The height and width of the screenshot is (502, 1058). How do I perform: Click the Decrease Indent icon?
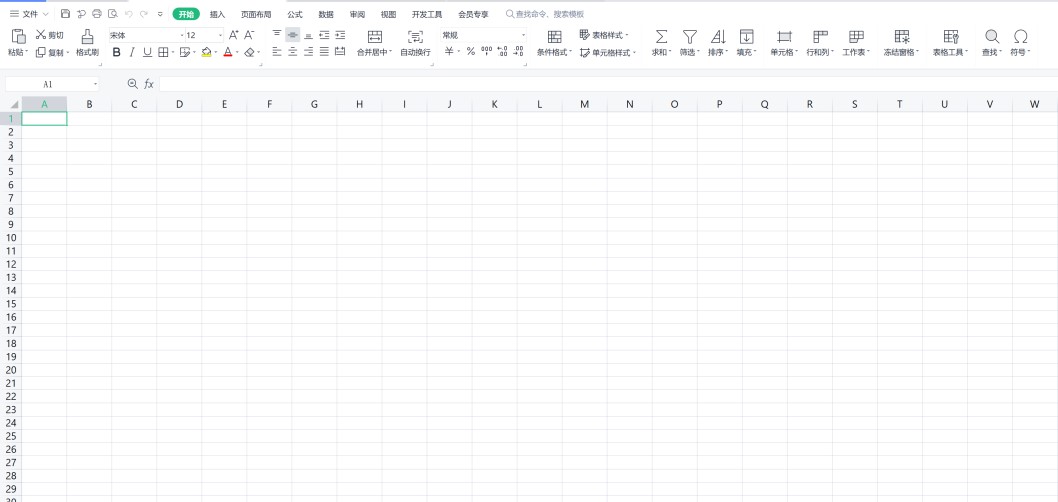(325, 35)
